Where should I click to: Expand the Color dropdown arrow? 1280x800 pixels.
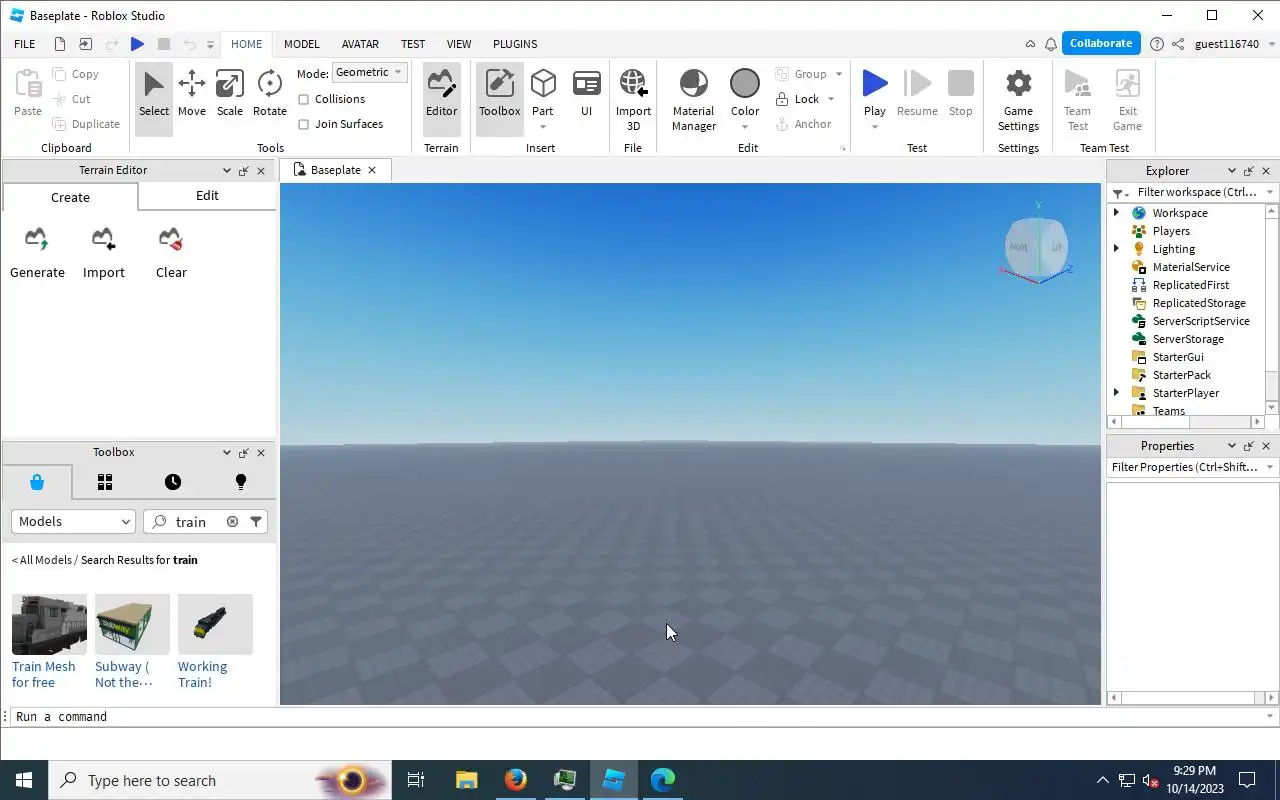tap(745, 127)
